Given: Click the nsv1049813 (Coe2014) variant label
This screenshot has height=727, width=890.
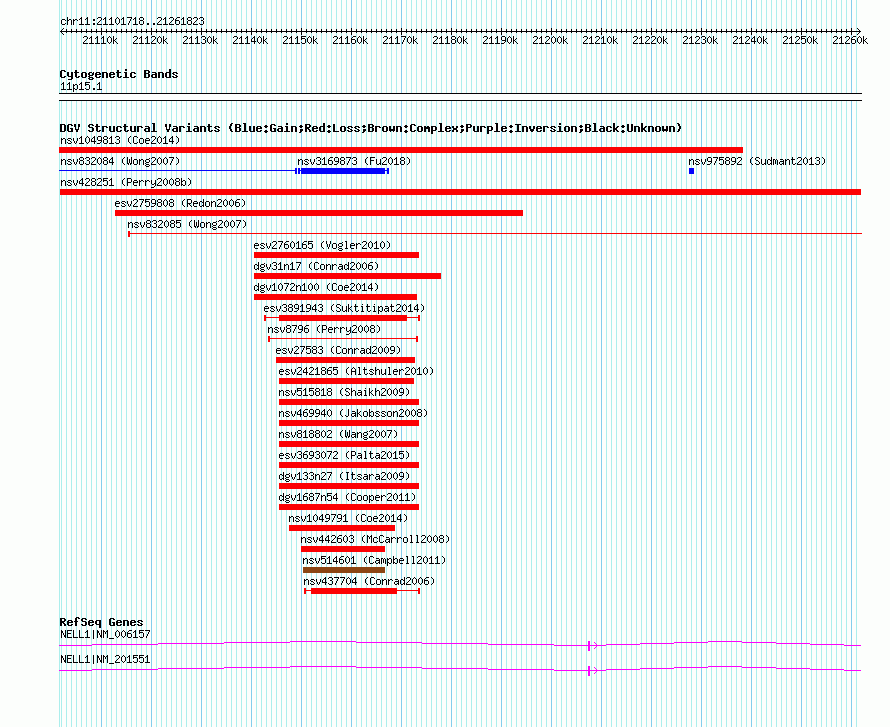Looking at the screenshot, I should (x=120, y=140).
